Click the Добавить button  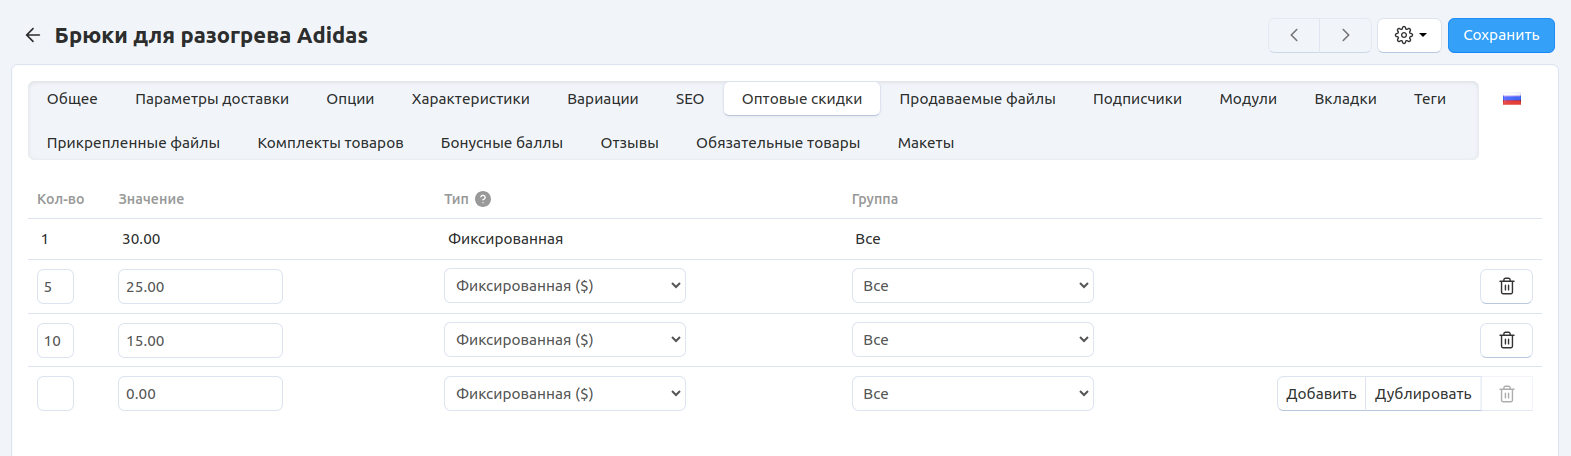(1321, 394)
